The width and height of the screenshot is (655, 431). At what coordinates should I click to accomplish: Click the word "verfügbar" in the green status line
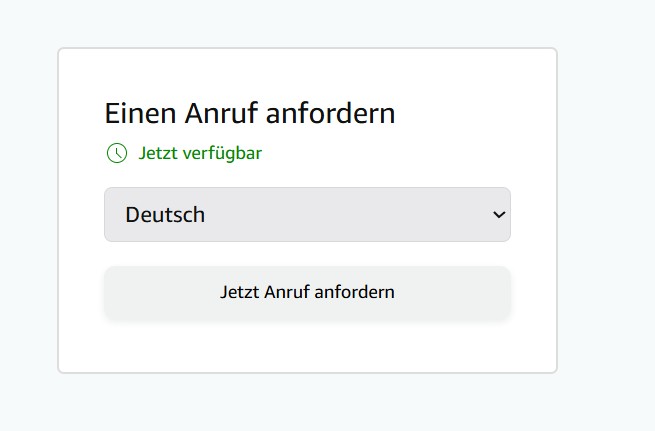pyautogui.click(x=222, y=153)
